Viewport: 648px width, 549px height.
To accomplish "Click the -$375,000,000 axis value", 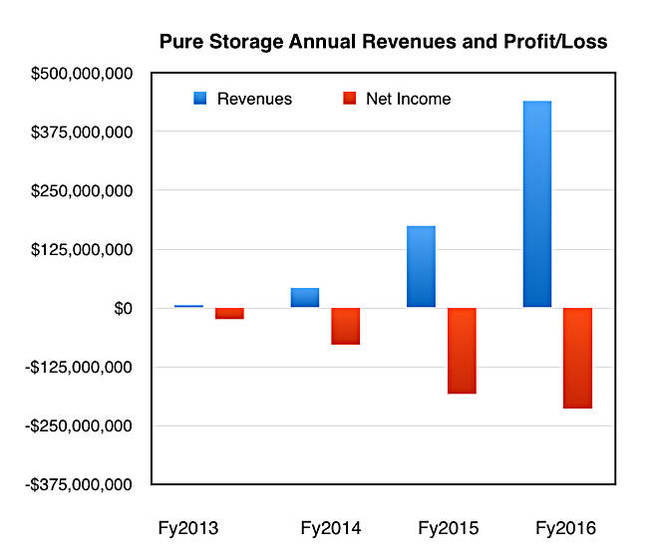I will (x=79, y=485).
